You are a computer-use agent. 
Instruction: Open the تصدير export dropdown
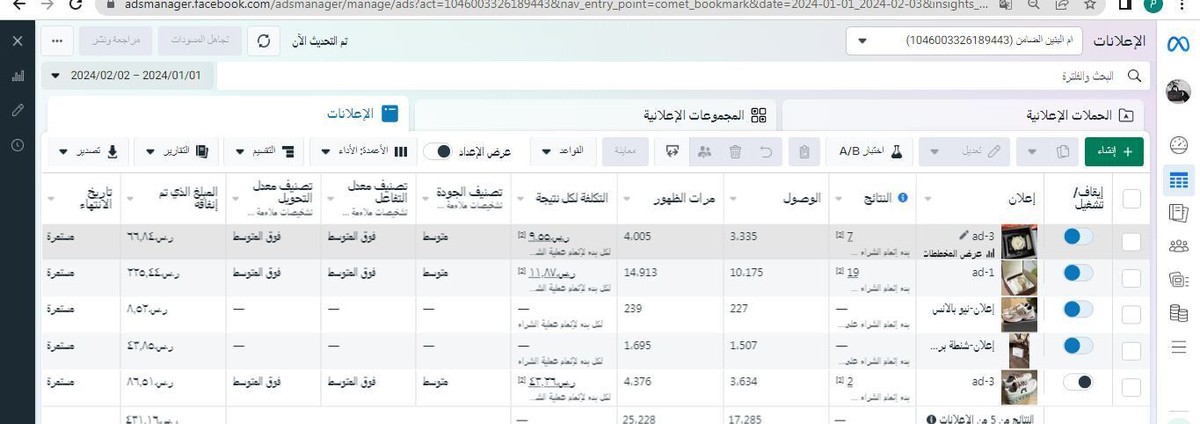(88, 151)
